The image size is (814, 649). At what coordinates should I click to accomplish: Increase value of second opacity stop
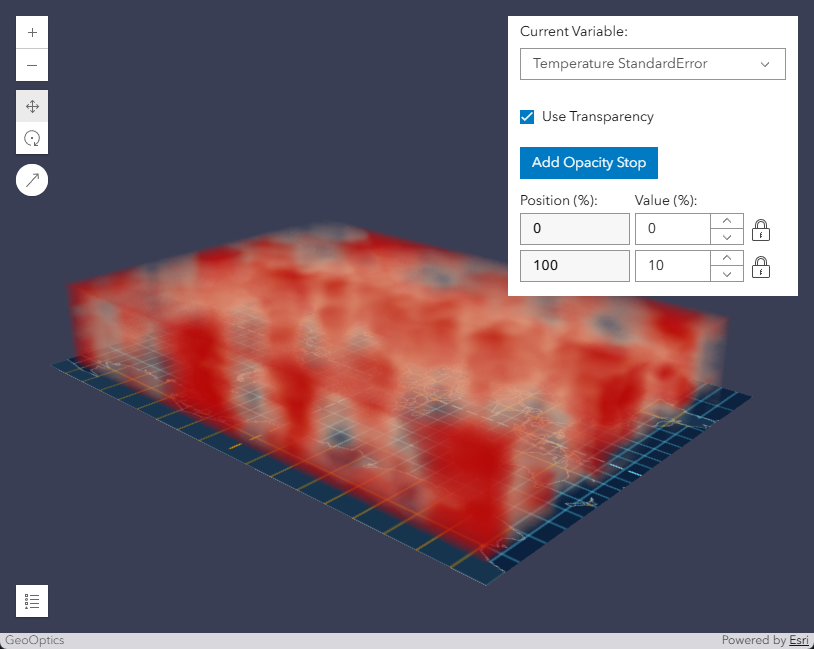pyautogui.click(x=727, y=258)
